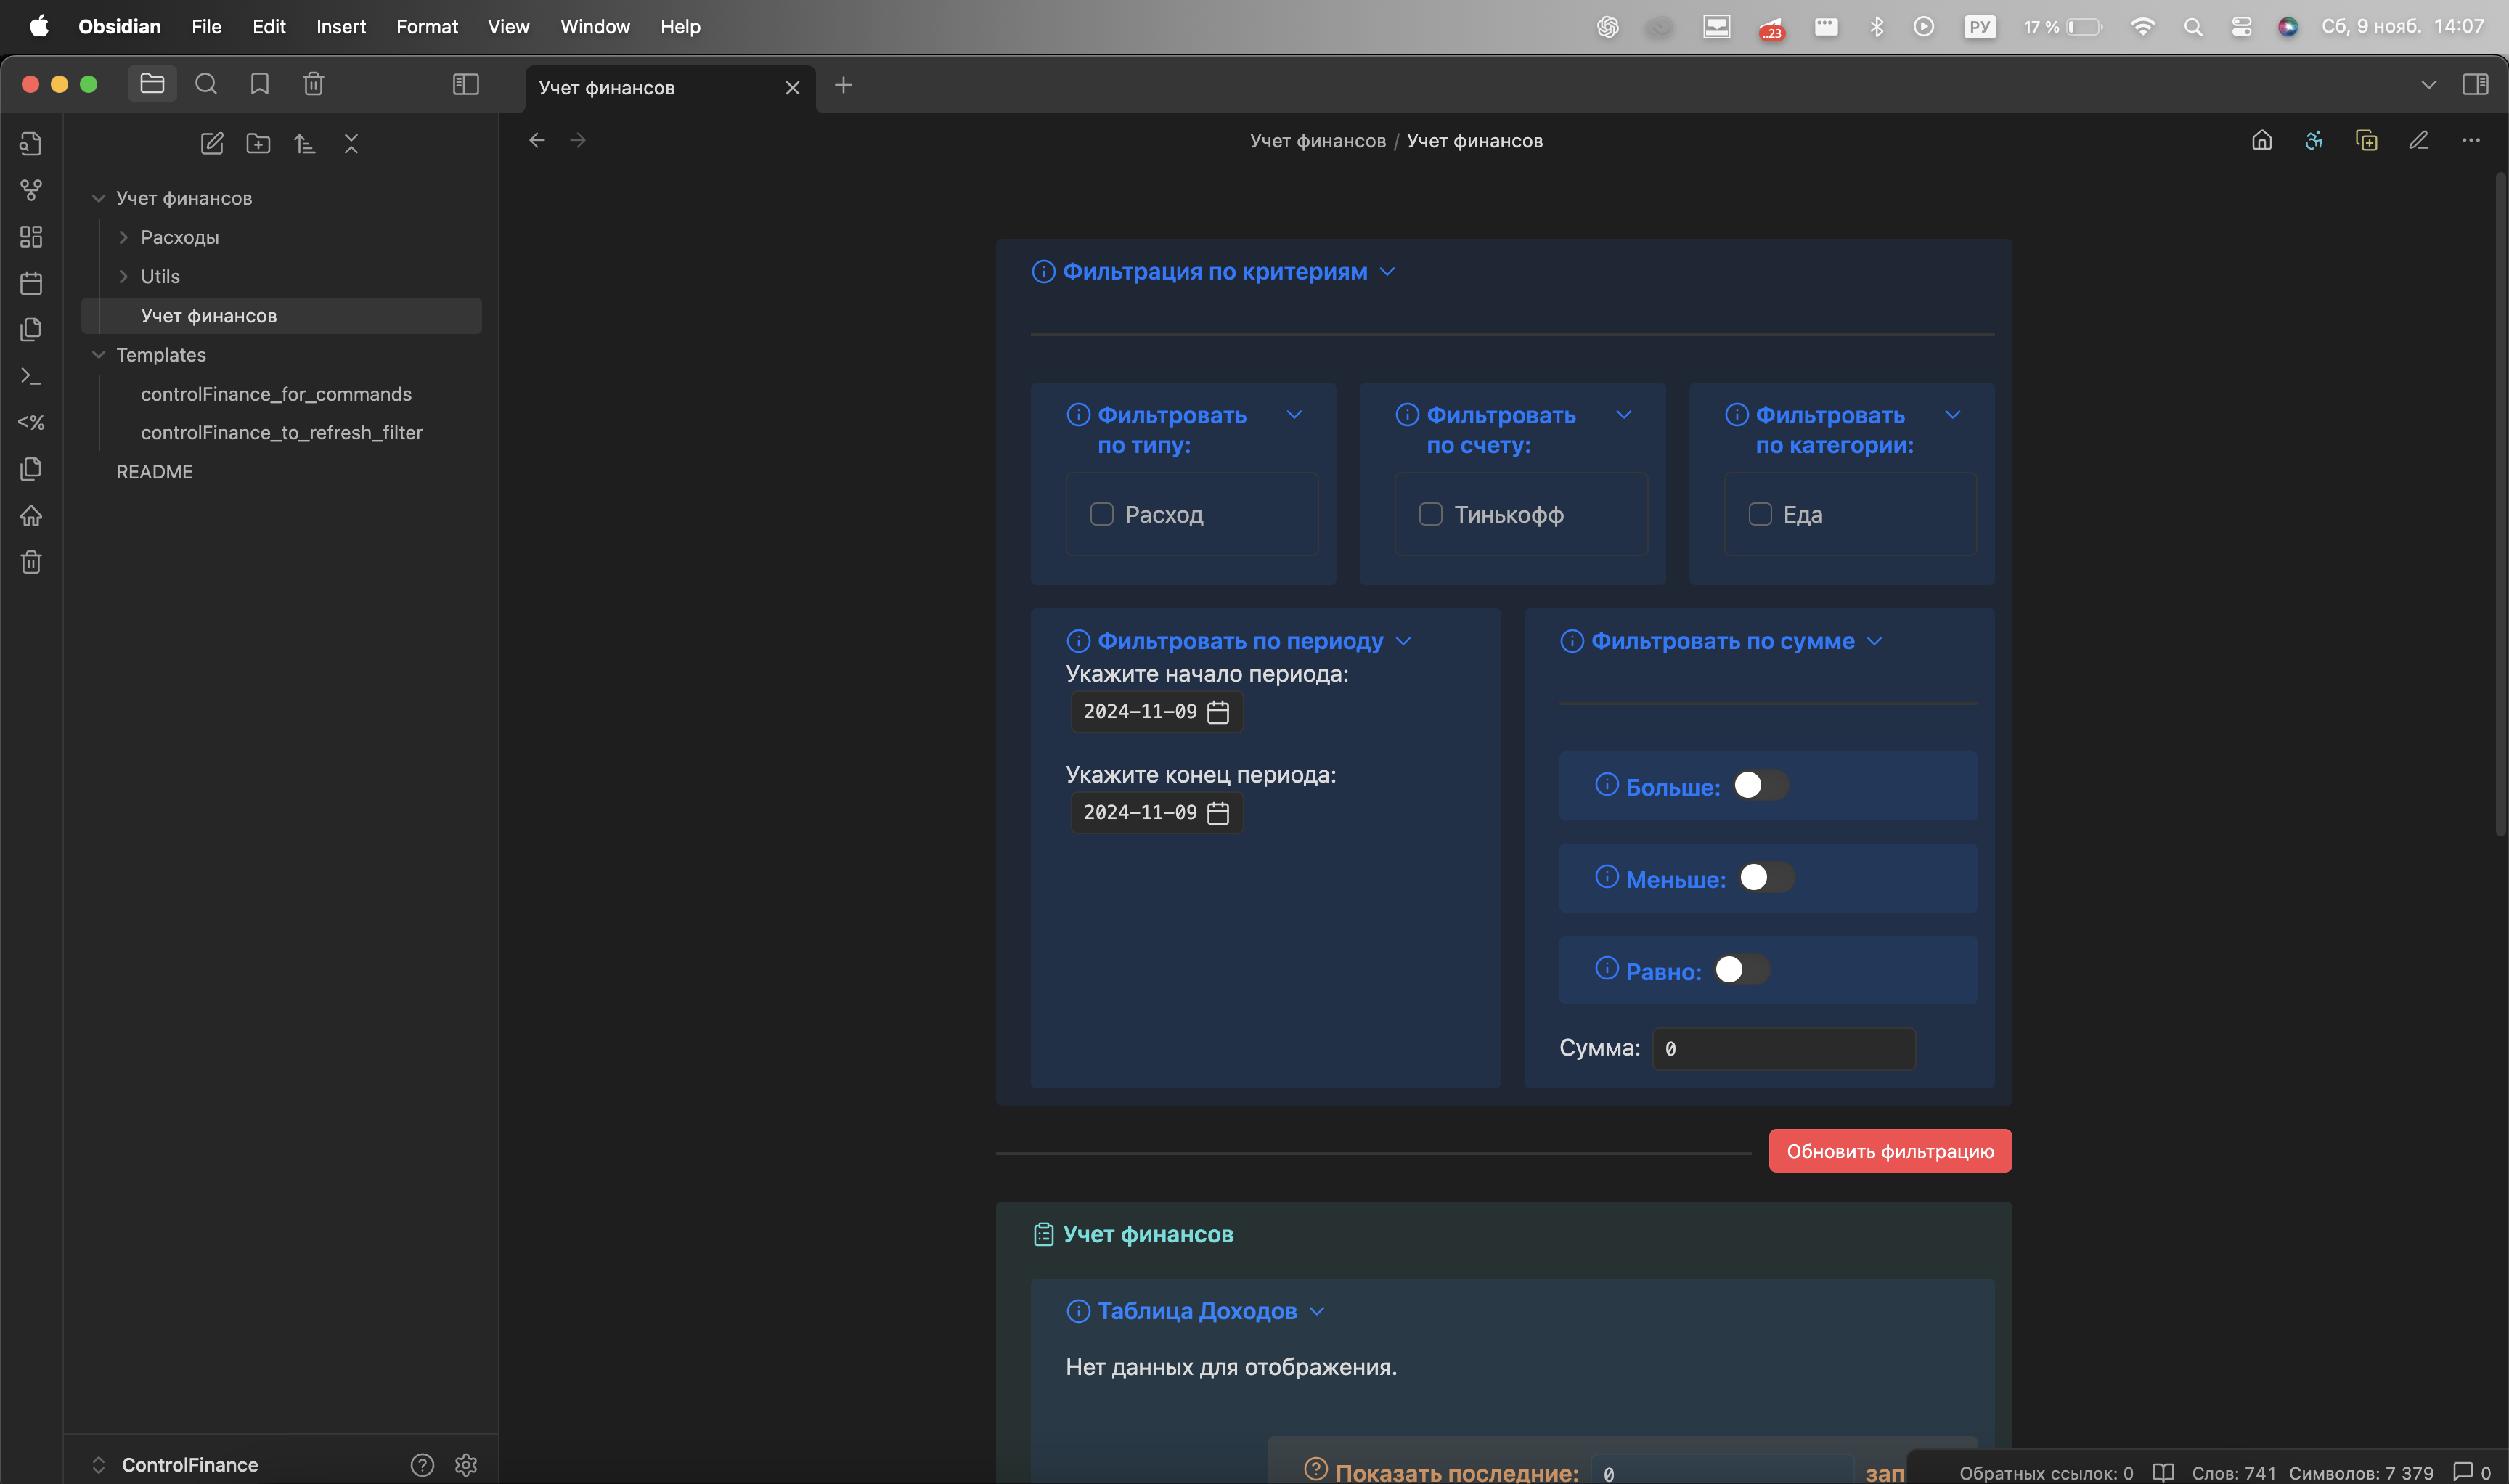The image size is (2509, 1484).
Task: Click the layout toggle icon in toolbar
Action: pyautogui.click(x=465, y=81)
